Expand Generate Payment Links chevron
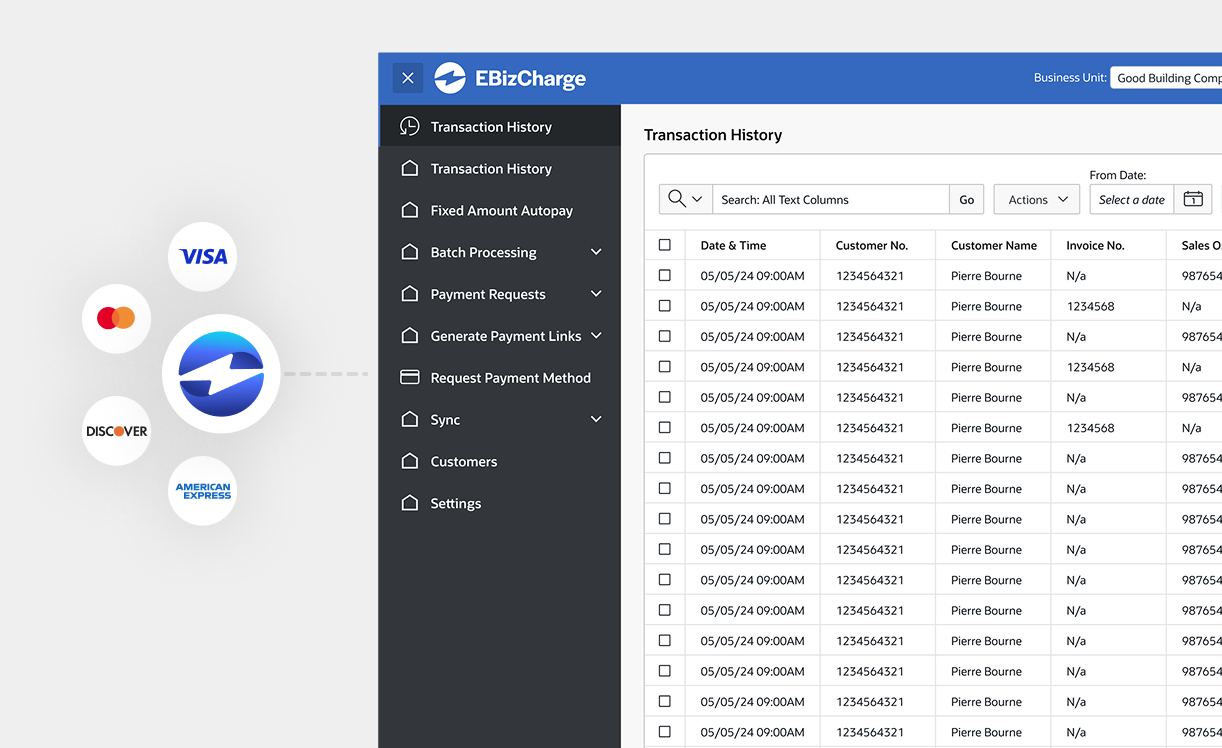1222x748 pixels. (596, 336)
